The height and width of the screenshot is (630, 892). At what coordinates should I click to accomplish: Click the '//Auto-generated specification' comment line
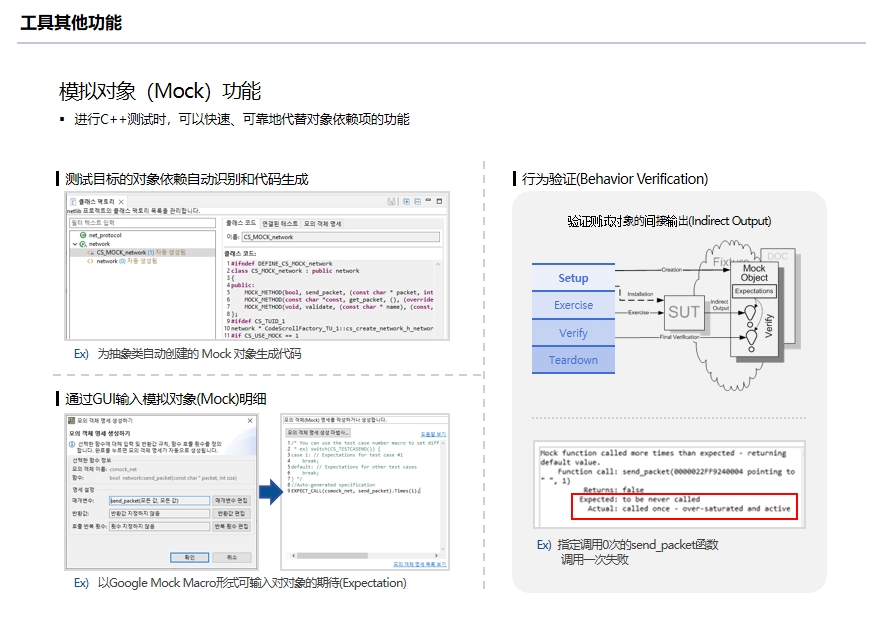coord(332,485)
